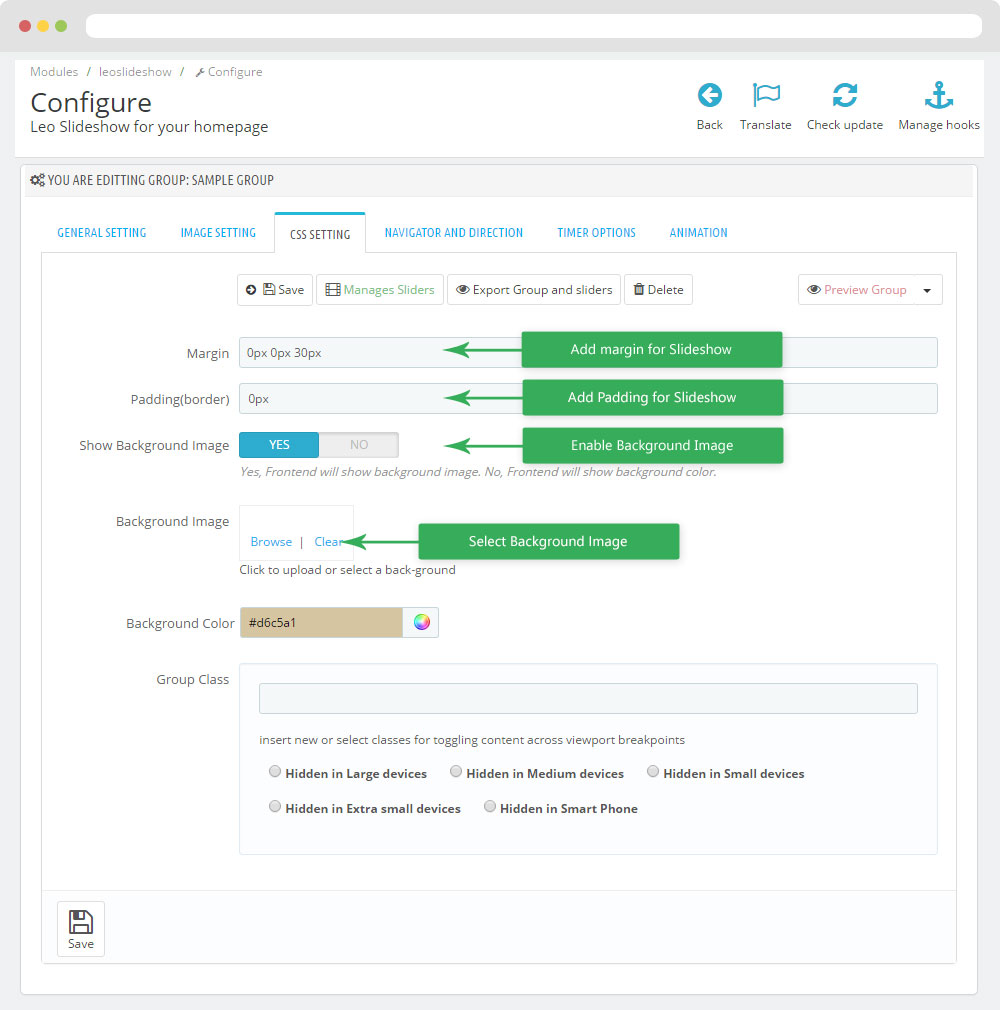Viewport: 1000px width, 1010px height.
Task: Click Export Group and sliders
Action: [x=534, y=290]
